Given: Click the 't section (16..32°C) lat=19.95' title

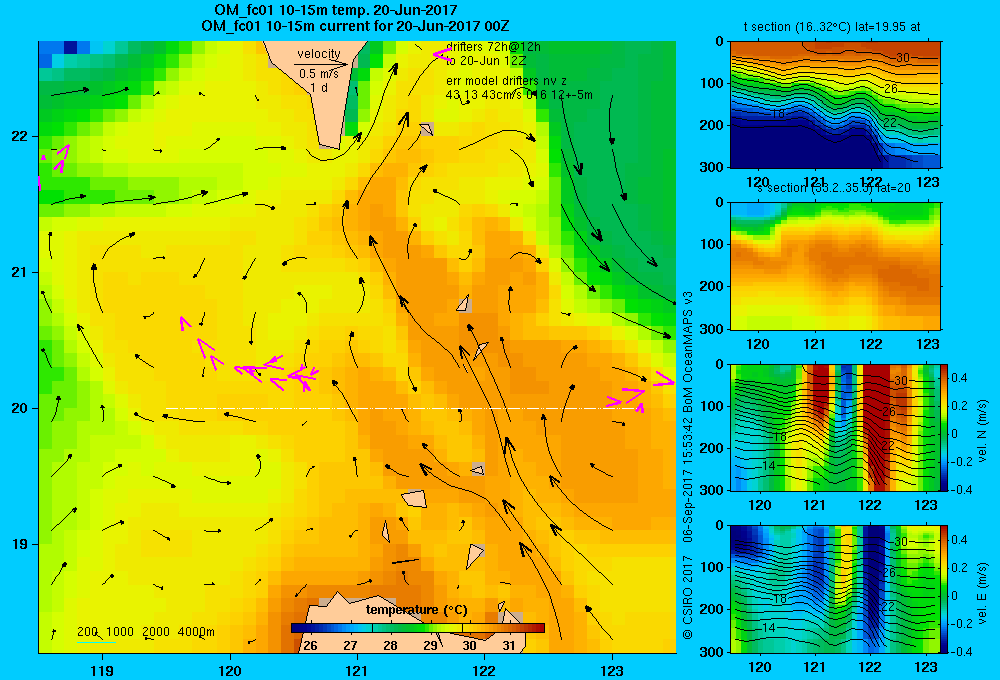Looking at the screenshot, I should coord(832,27).
